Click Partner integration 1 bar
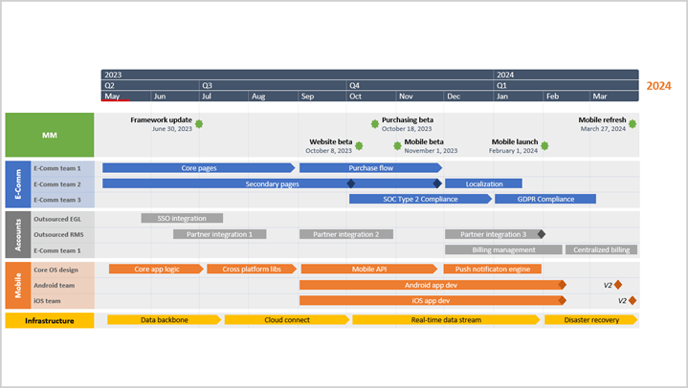 219,234
